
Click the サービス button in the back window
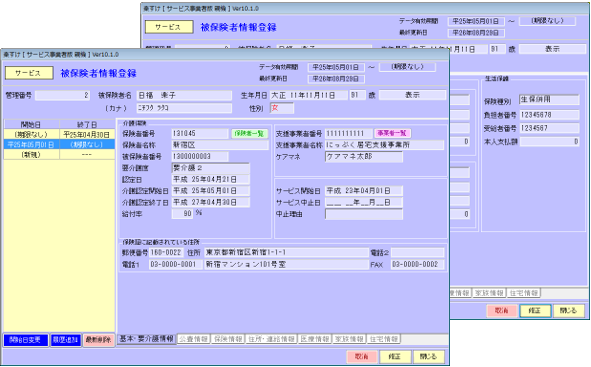click(x=169, y=27)
